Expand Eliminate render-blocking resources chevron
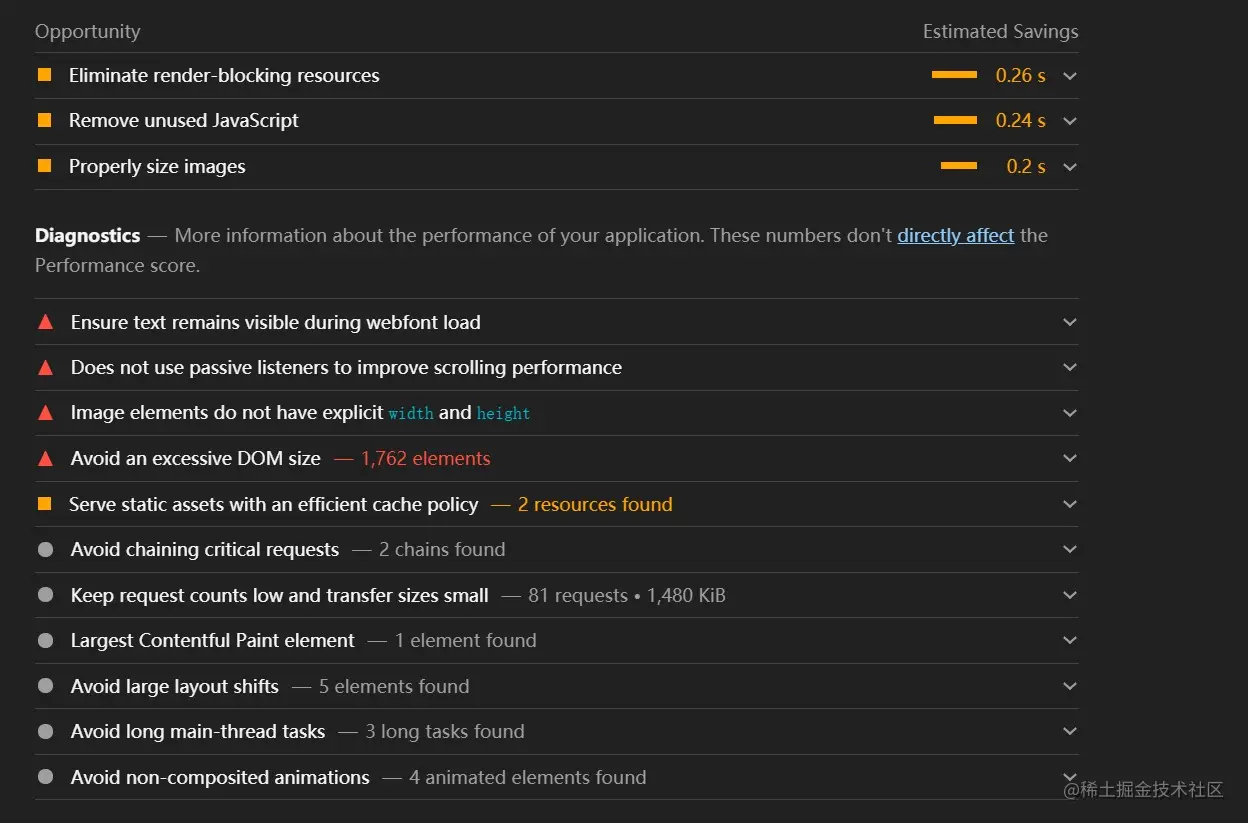 coord(1070,76)
